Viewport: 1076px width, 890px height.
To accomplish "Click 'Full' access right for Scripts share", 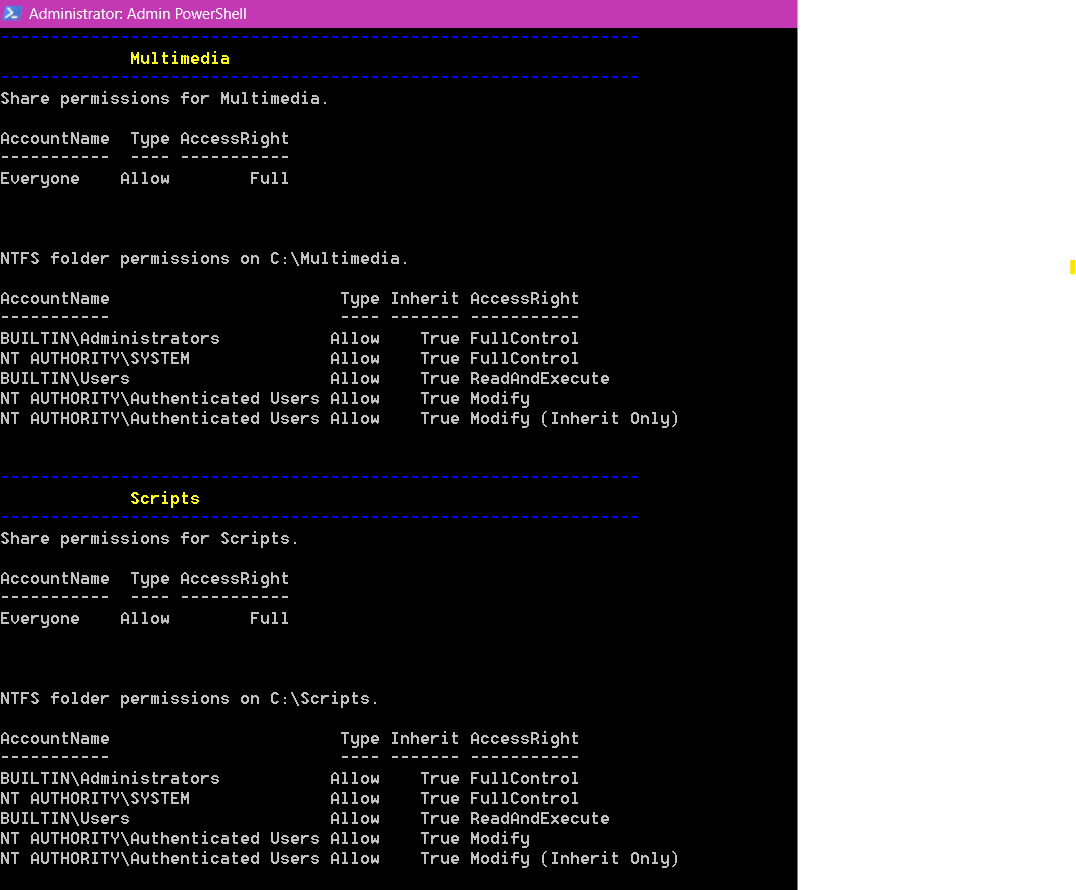I will coord(269,618).
